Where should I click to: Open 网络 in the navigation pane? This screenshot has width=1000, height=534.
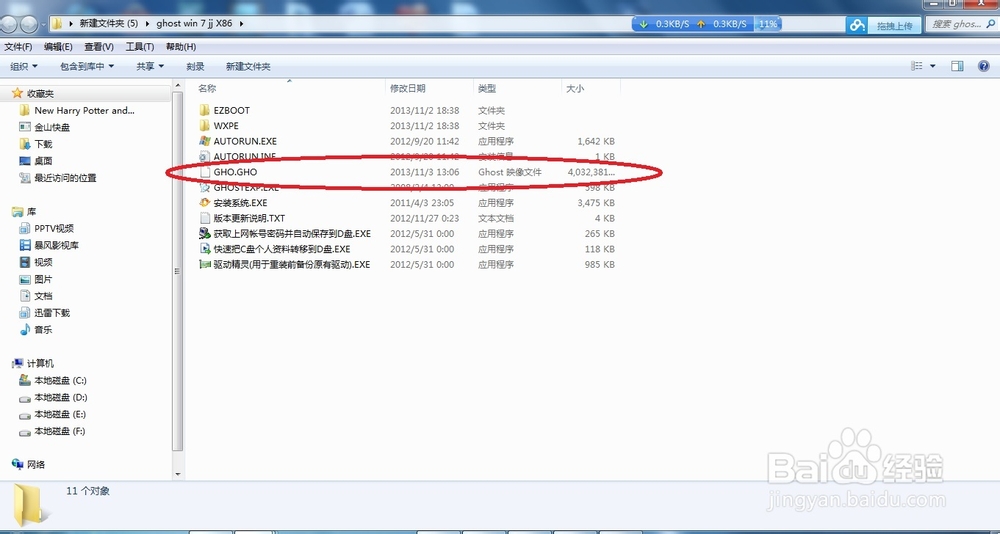[x=36, y=464]
